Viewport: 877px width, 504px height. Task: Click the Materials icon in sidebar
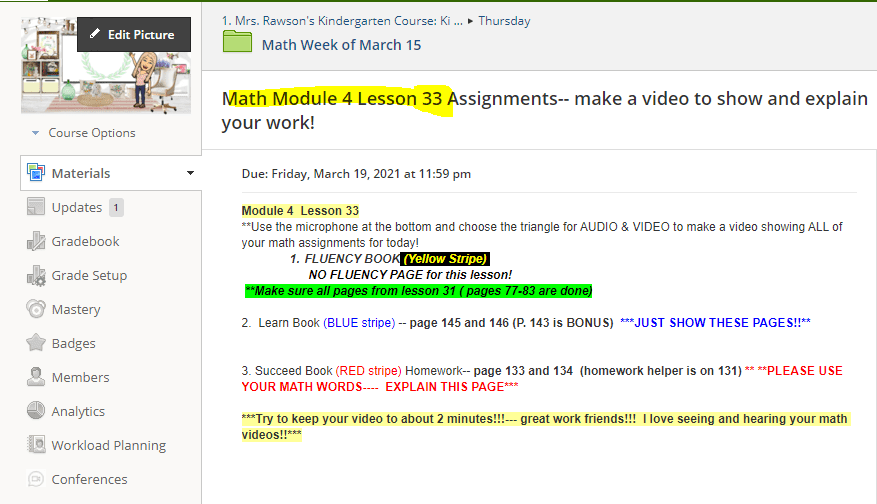(x=36, y=173)
